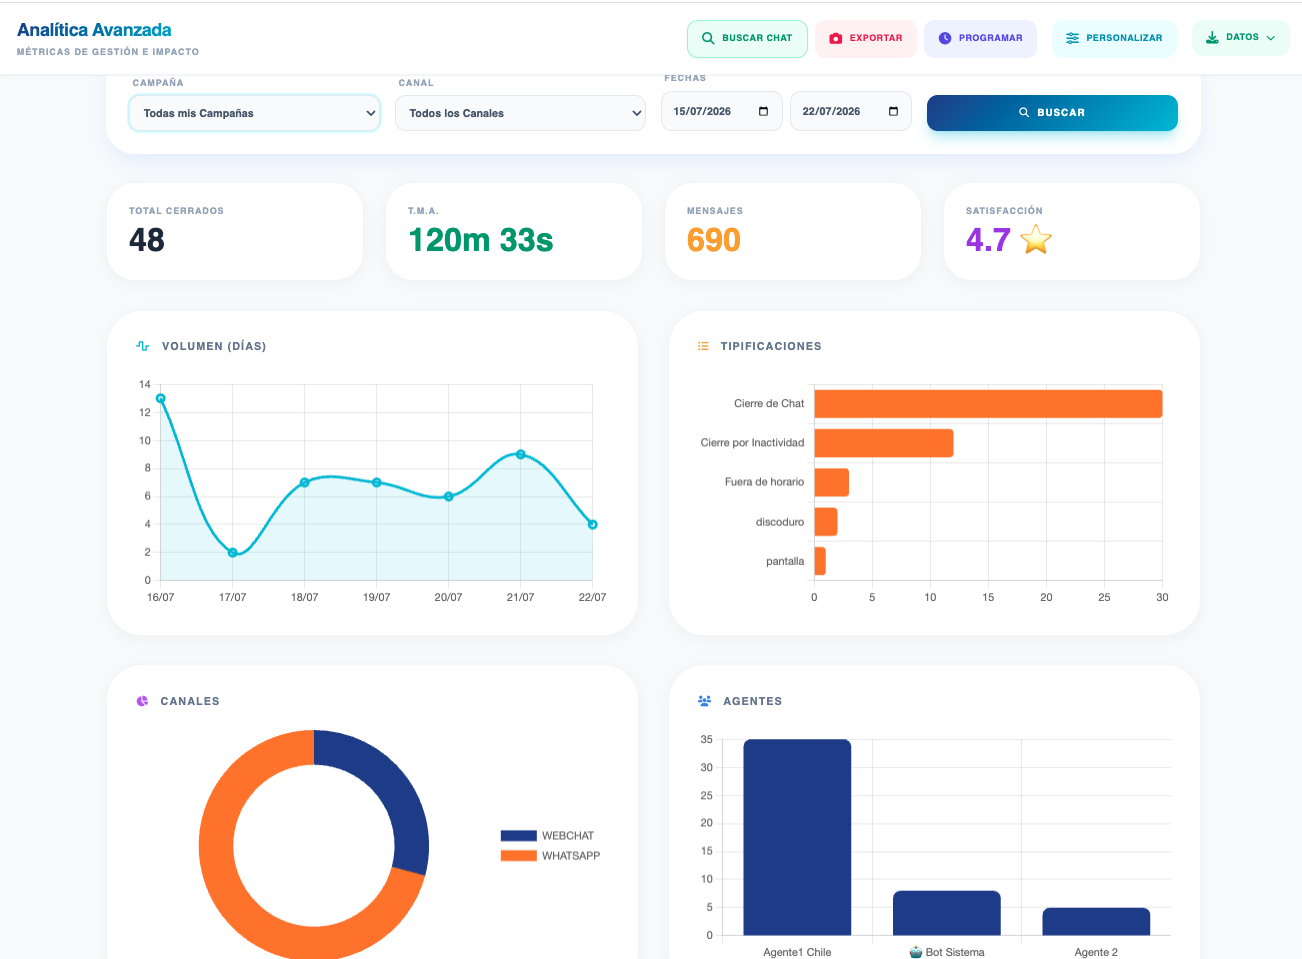This screenshot has height=959, width=1302.
Task: Click the Total Cerrados value 48
Action: (x=147, y=240)
